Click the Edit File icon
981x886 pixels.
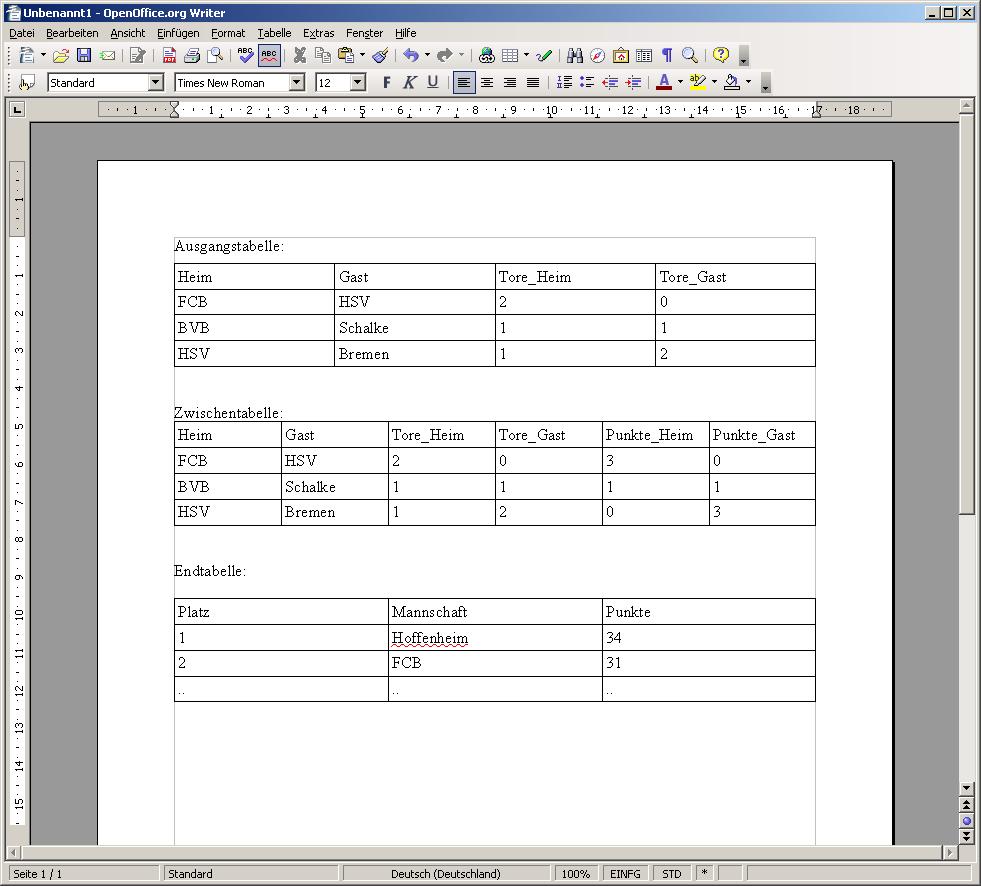137,56
